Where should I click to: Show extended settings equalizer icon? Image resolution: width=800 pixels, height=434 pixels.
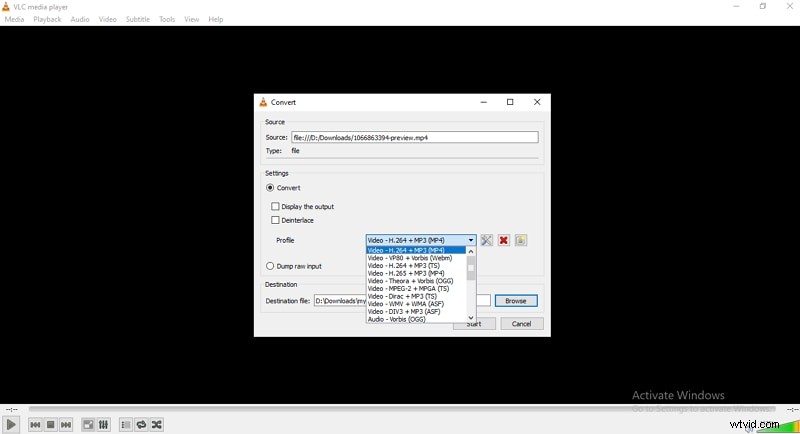click(x=104, y=424)
